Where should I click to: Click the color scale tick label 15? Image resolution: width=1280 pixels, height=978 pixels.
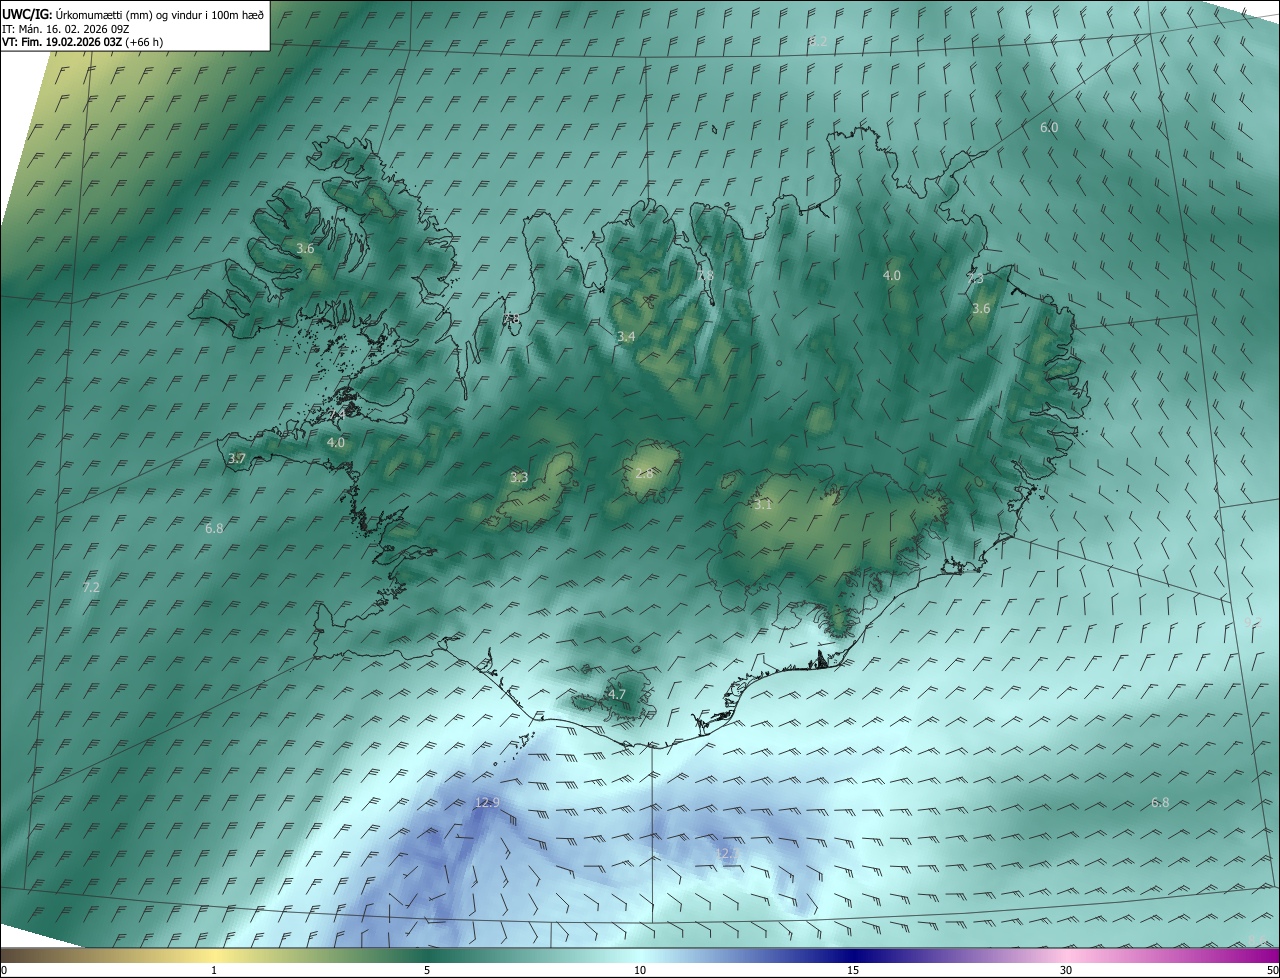click(853, 970)
